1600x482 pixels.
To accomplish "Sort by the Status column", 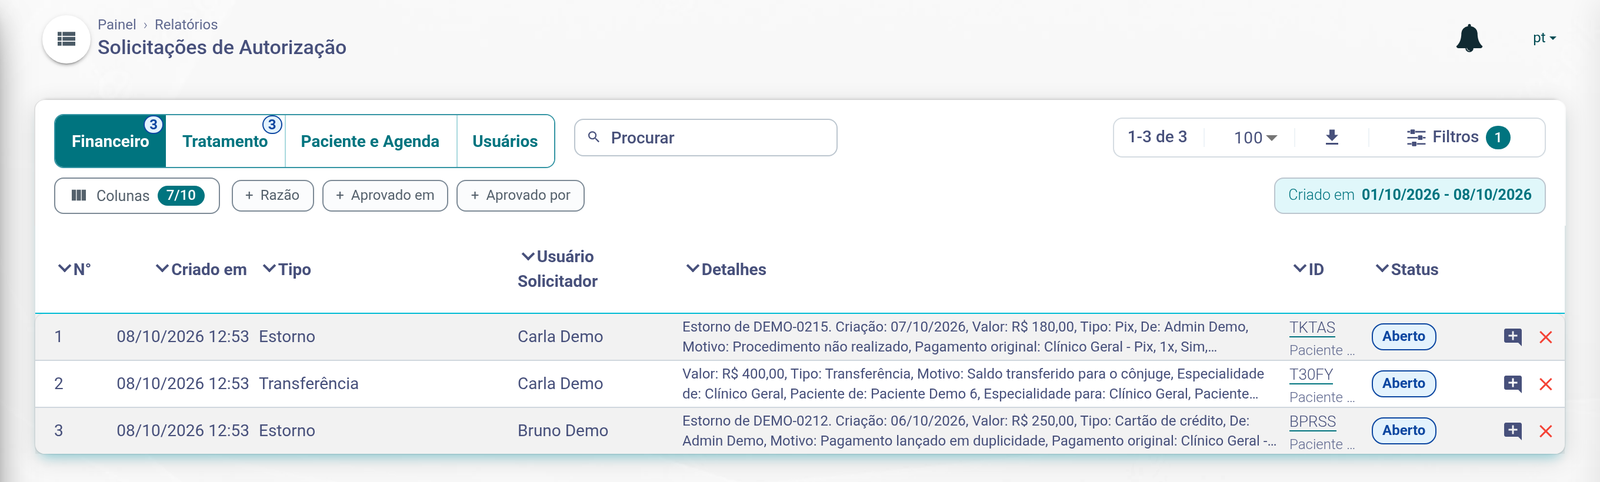I will pyautogui.click(x=1407, y=269).
